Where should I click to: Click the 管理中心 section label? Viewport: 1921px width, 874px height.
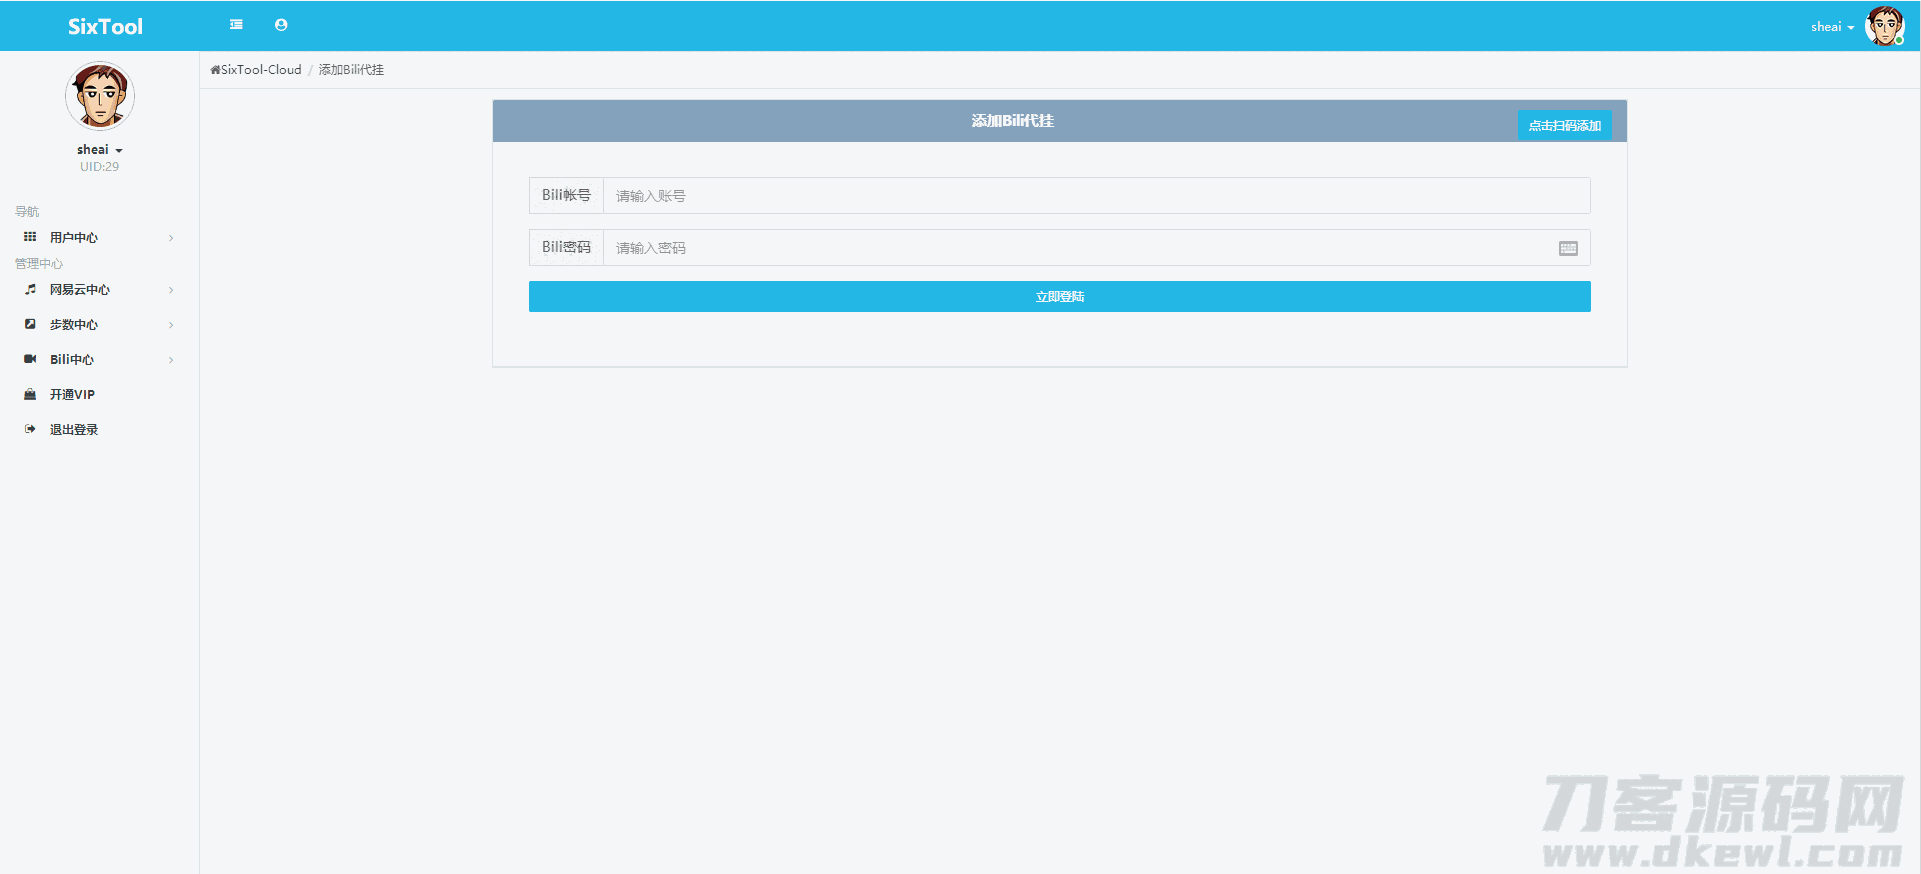coord(39,264)
